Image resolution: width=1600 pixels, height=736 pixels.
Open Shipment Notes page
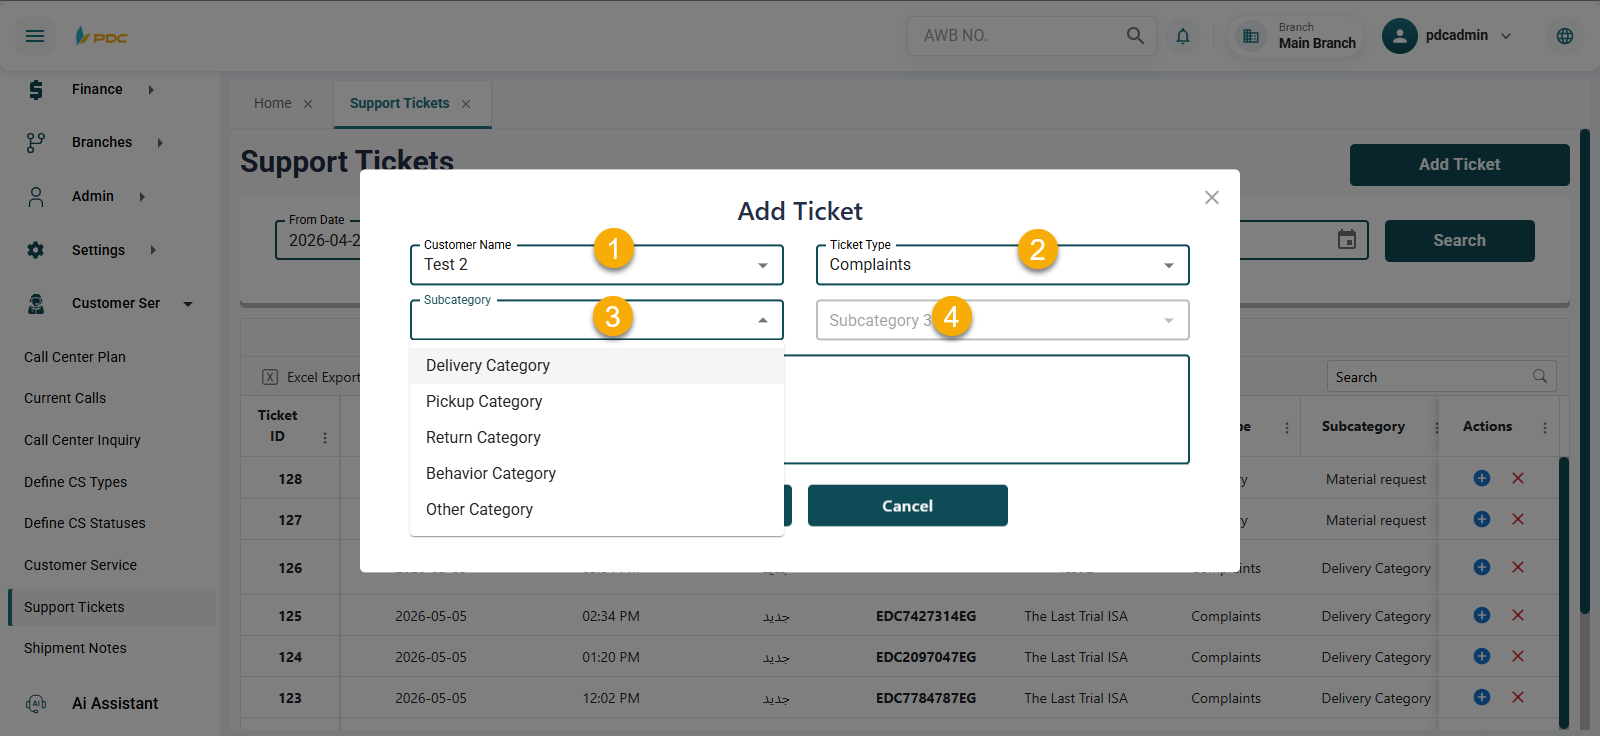[x=76, y=648]
